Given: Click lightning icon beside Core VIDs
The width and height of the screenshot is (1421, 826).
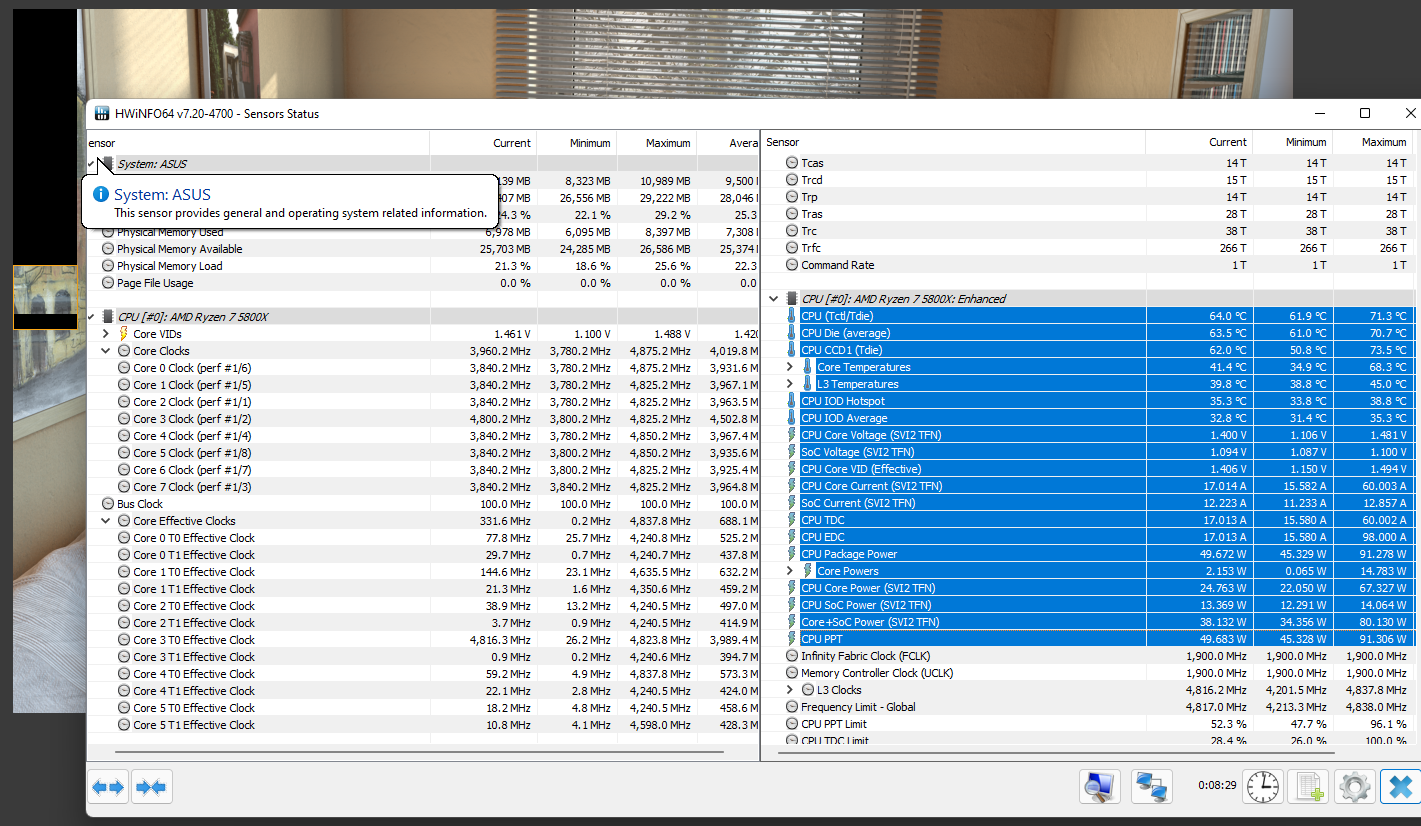Looking at the screenshot, I should (x=124, y=334).
